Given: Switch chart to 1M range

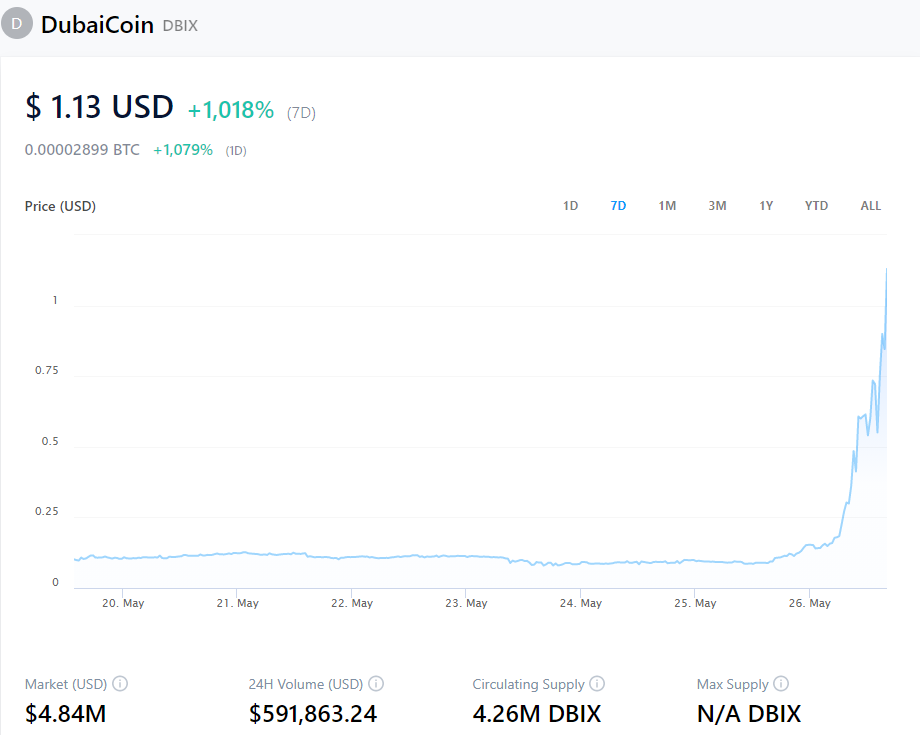Looking at the screenshot, I should pos(667,206).
